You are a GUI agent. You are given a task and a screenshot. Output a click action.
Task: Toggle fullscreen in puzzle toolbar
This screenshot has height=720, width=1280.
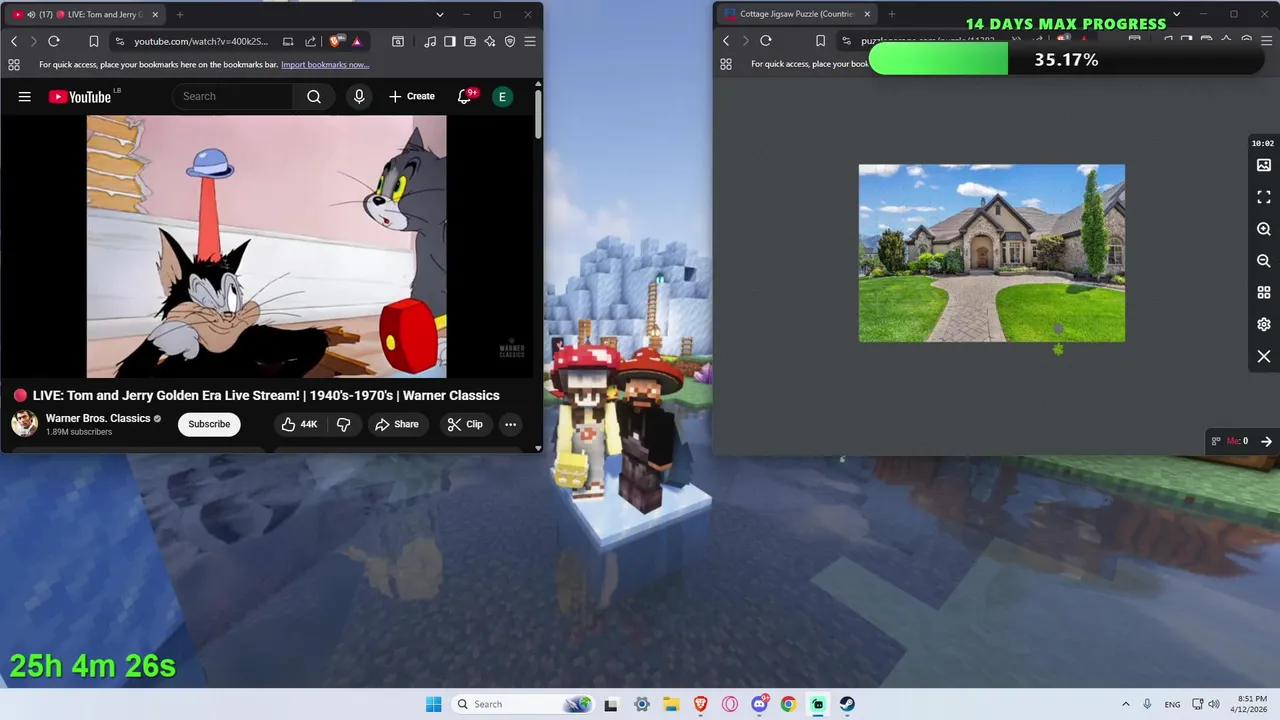click(1264, 197)
